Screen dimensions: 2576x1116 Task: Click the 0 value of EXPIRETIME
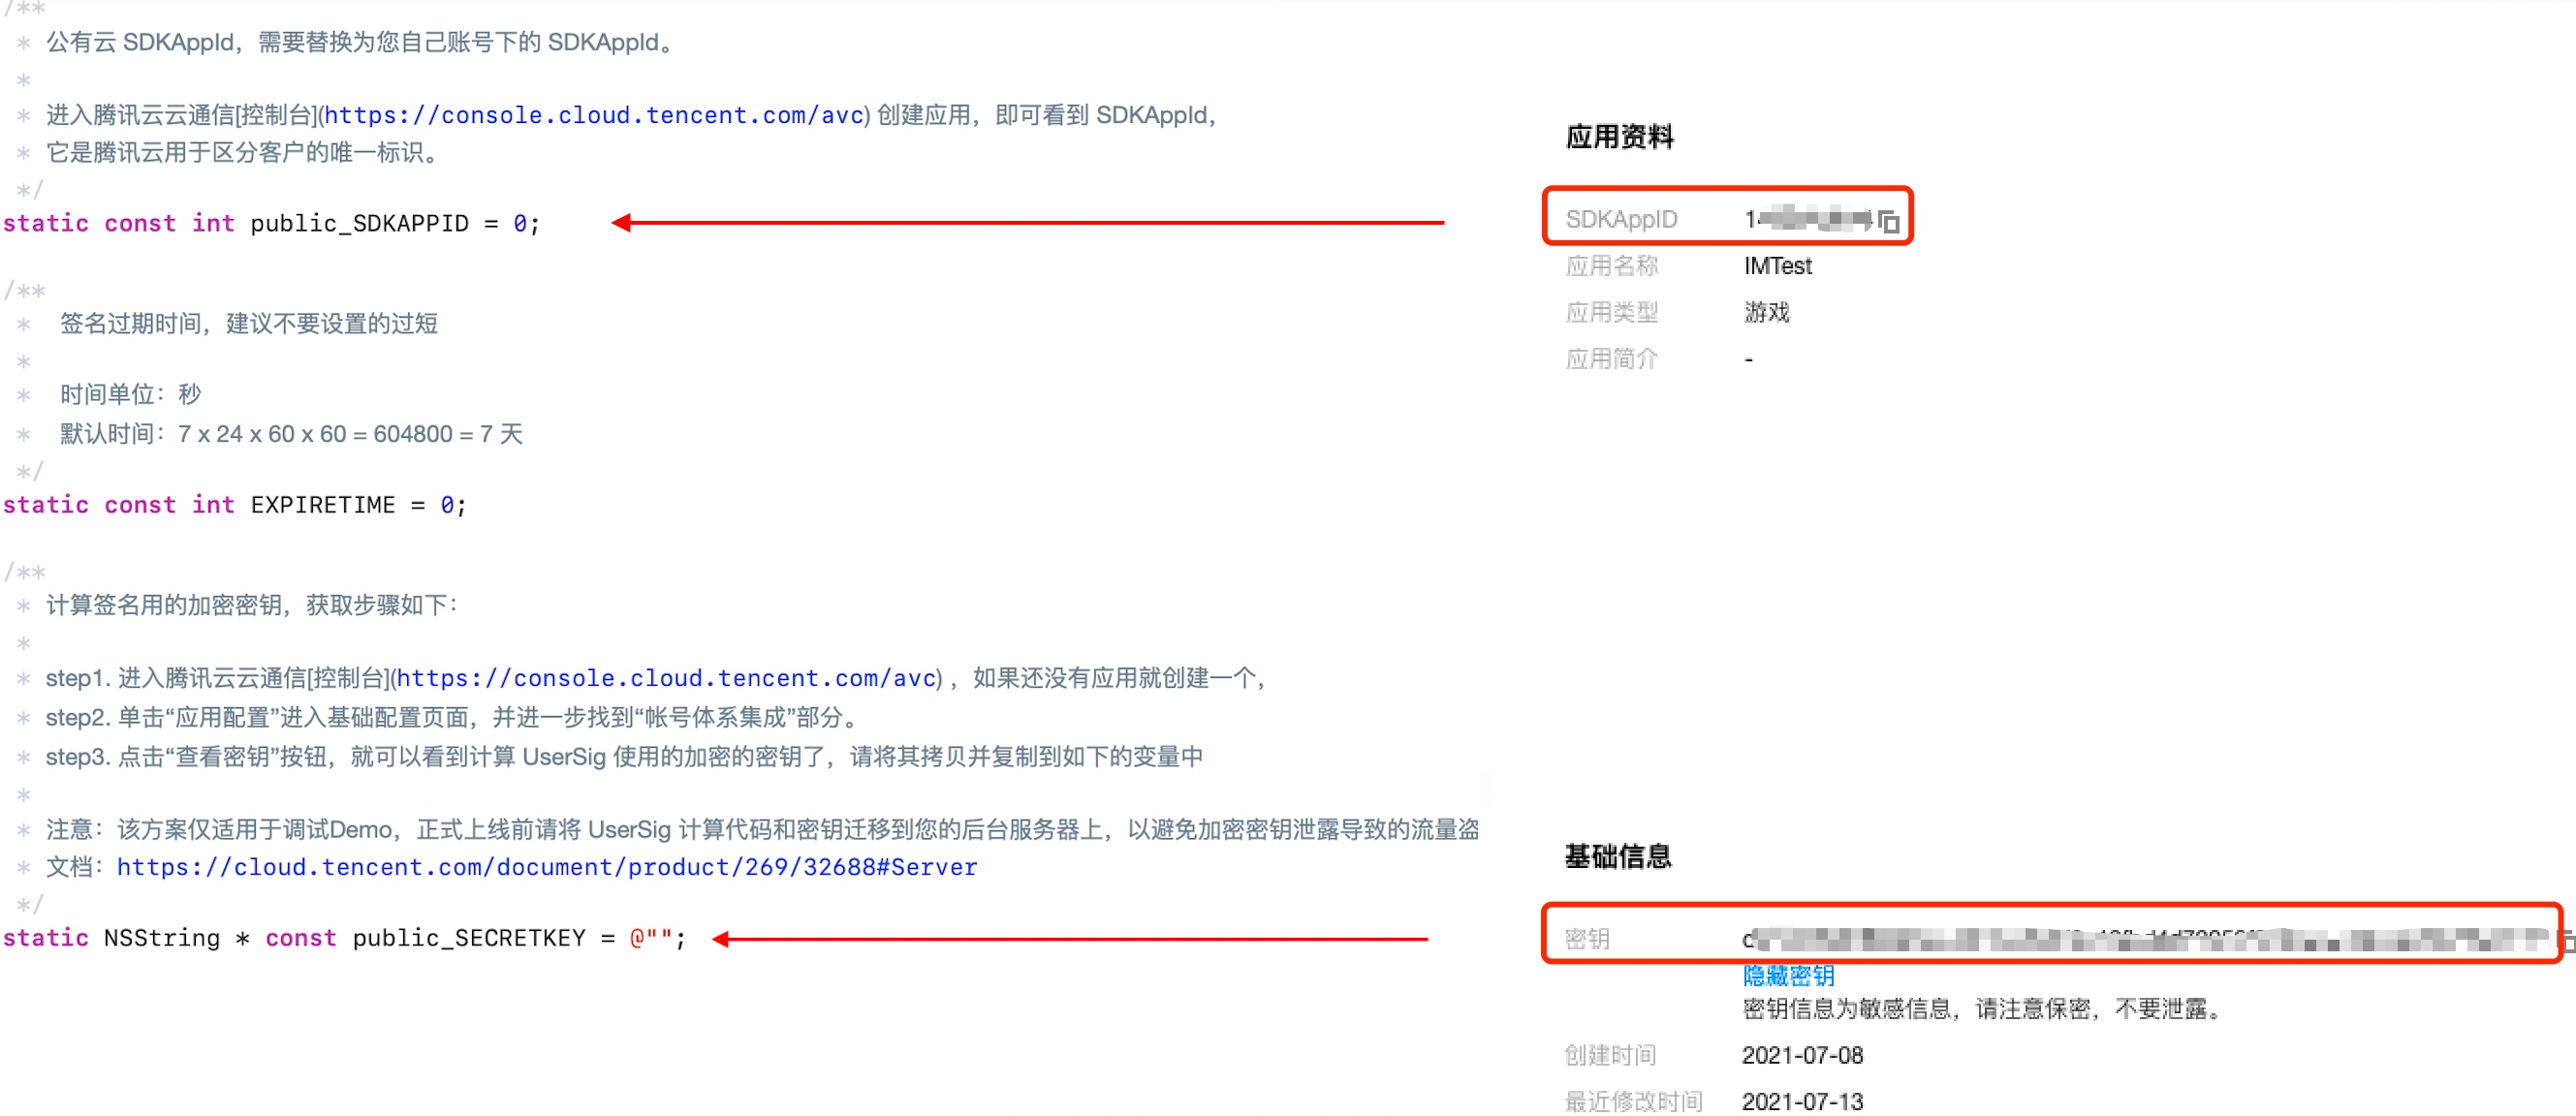(447, 505)
